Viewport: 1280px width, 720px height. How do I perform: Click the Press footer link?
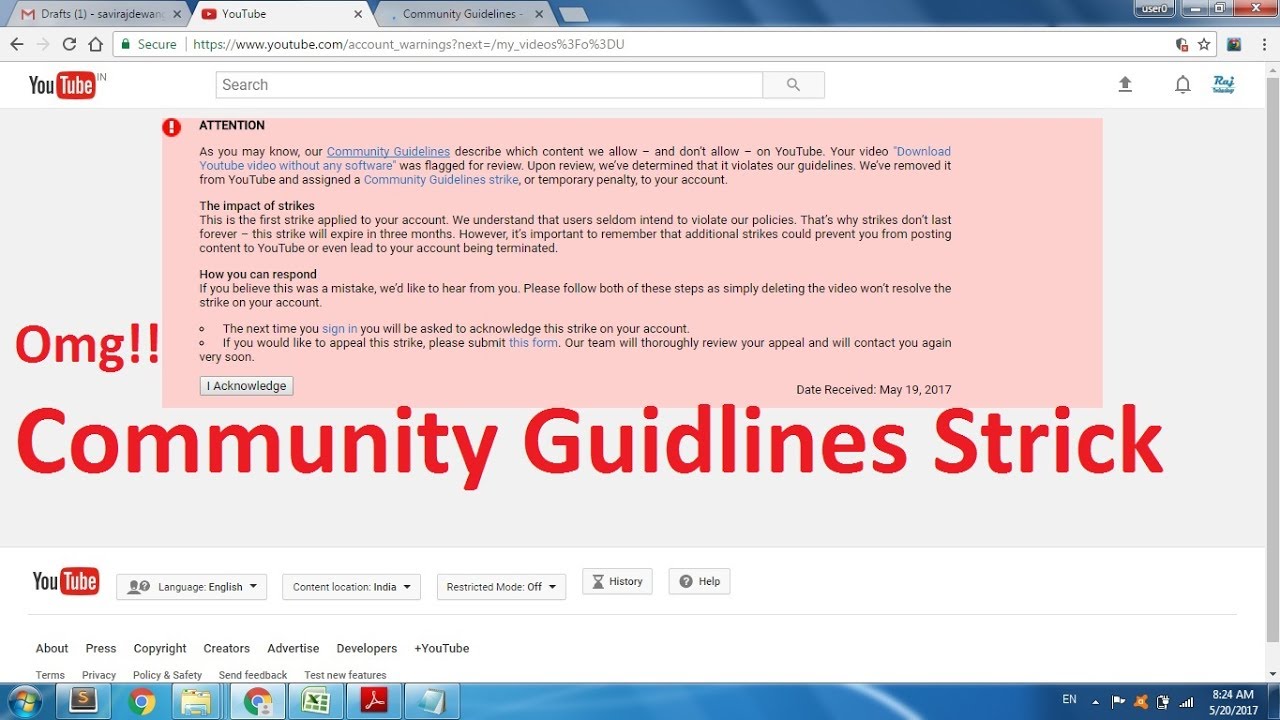[x=101, y=648]
